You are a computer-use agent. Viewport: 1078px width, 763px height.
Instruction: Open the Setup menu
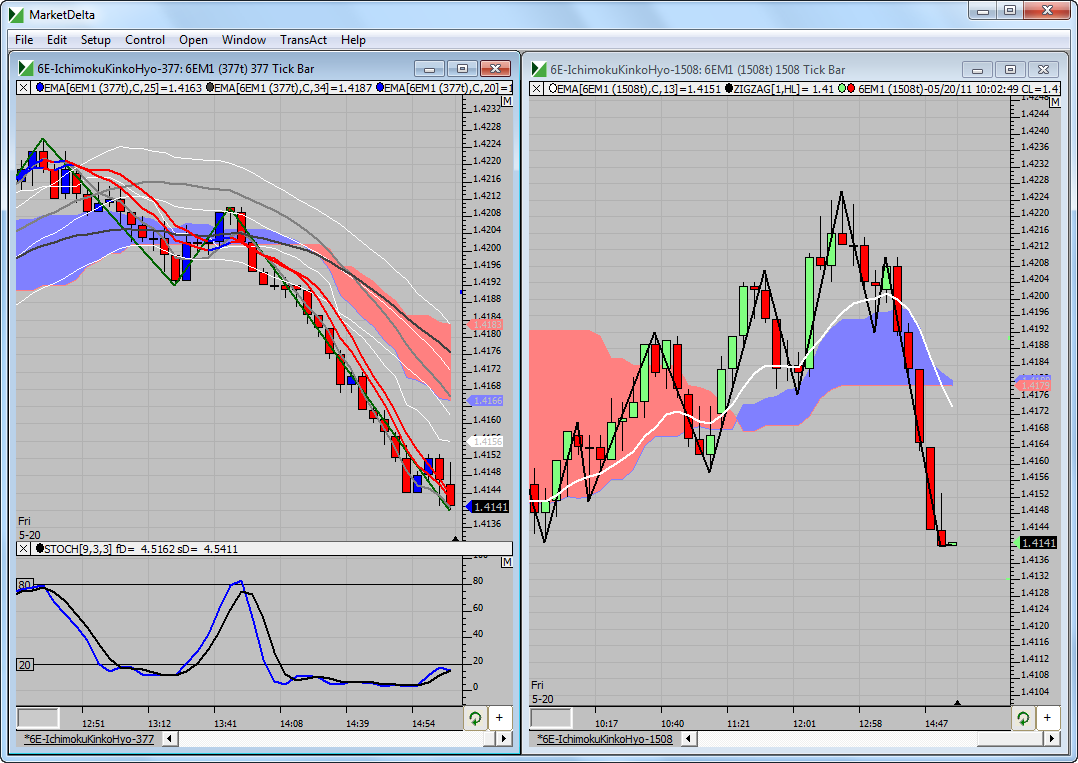pyautogui.click(x=96, y=40)
